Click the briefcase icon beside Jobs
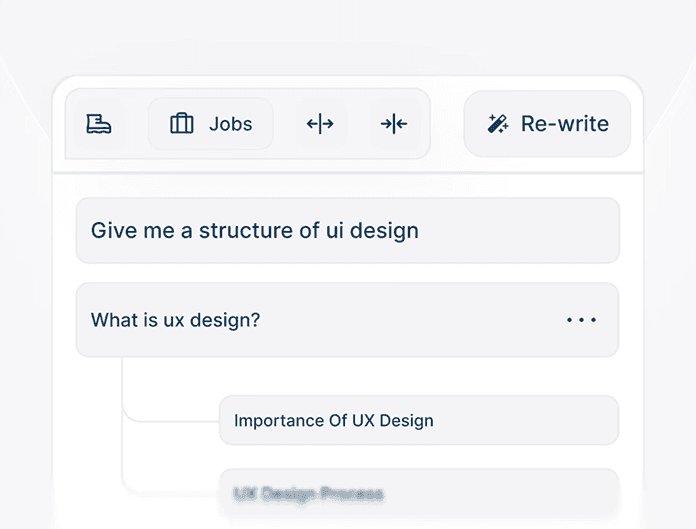The width and height of the screenshot is (696, 529). (181, 124)
